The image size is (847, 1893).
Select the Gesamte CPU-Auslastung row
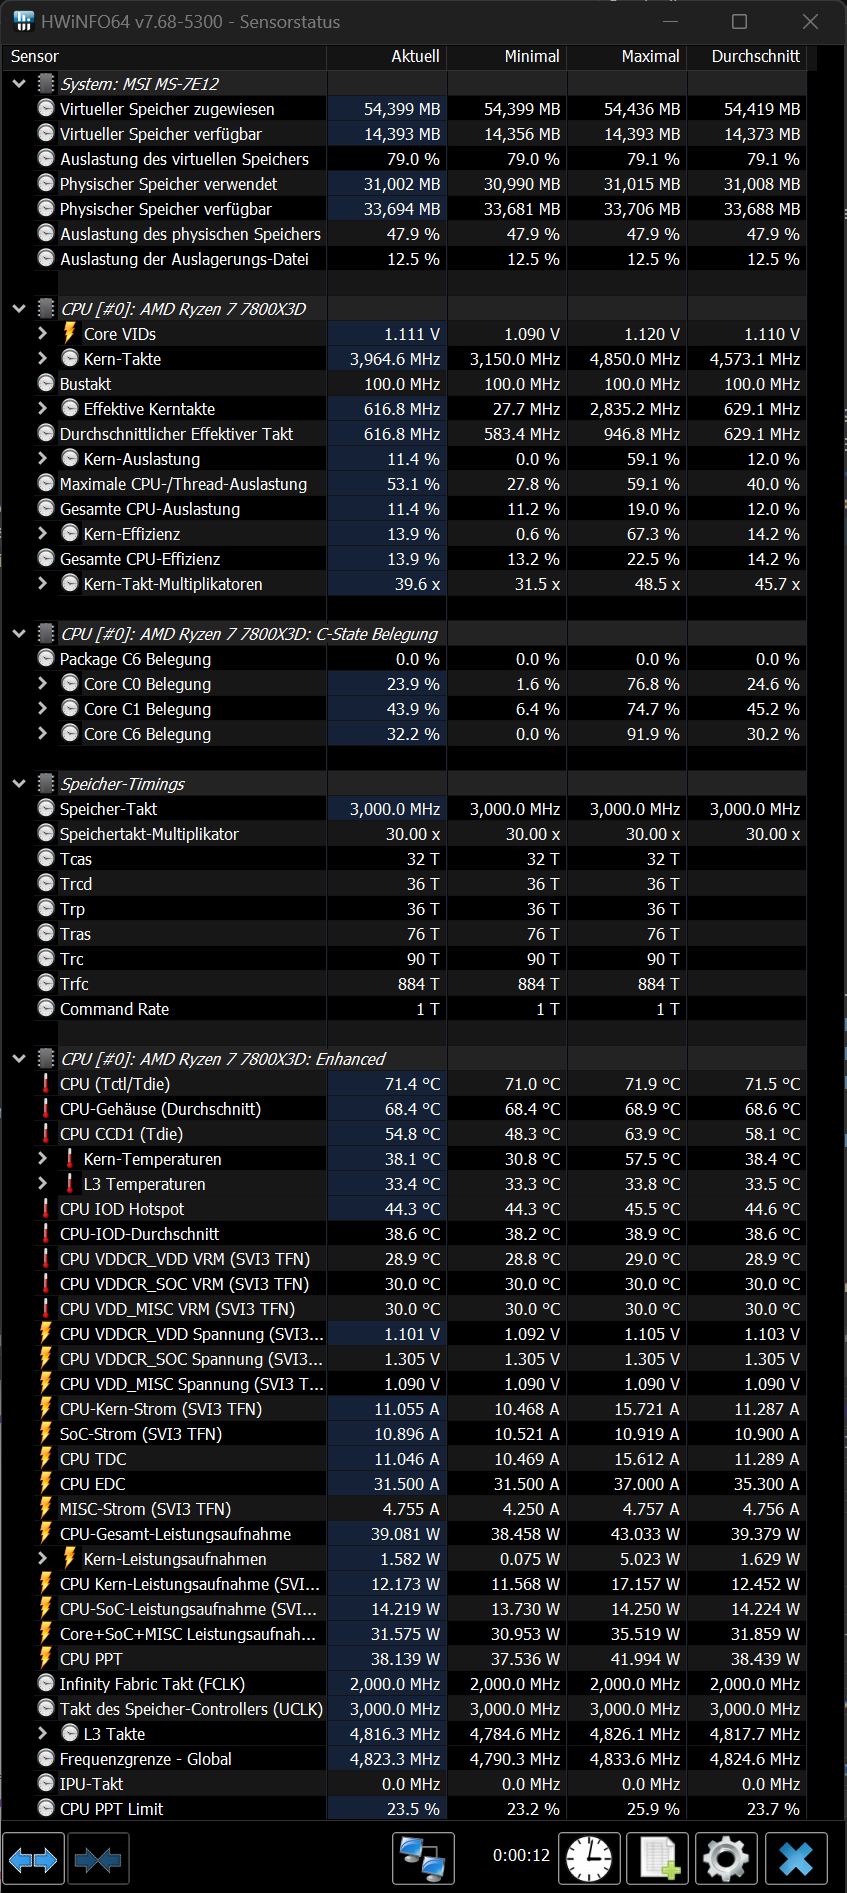point(404,509)
